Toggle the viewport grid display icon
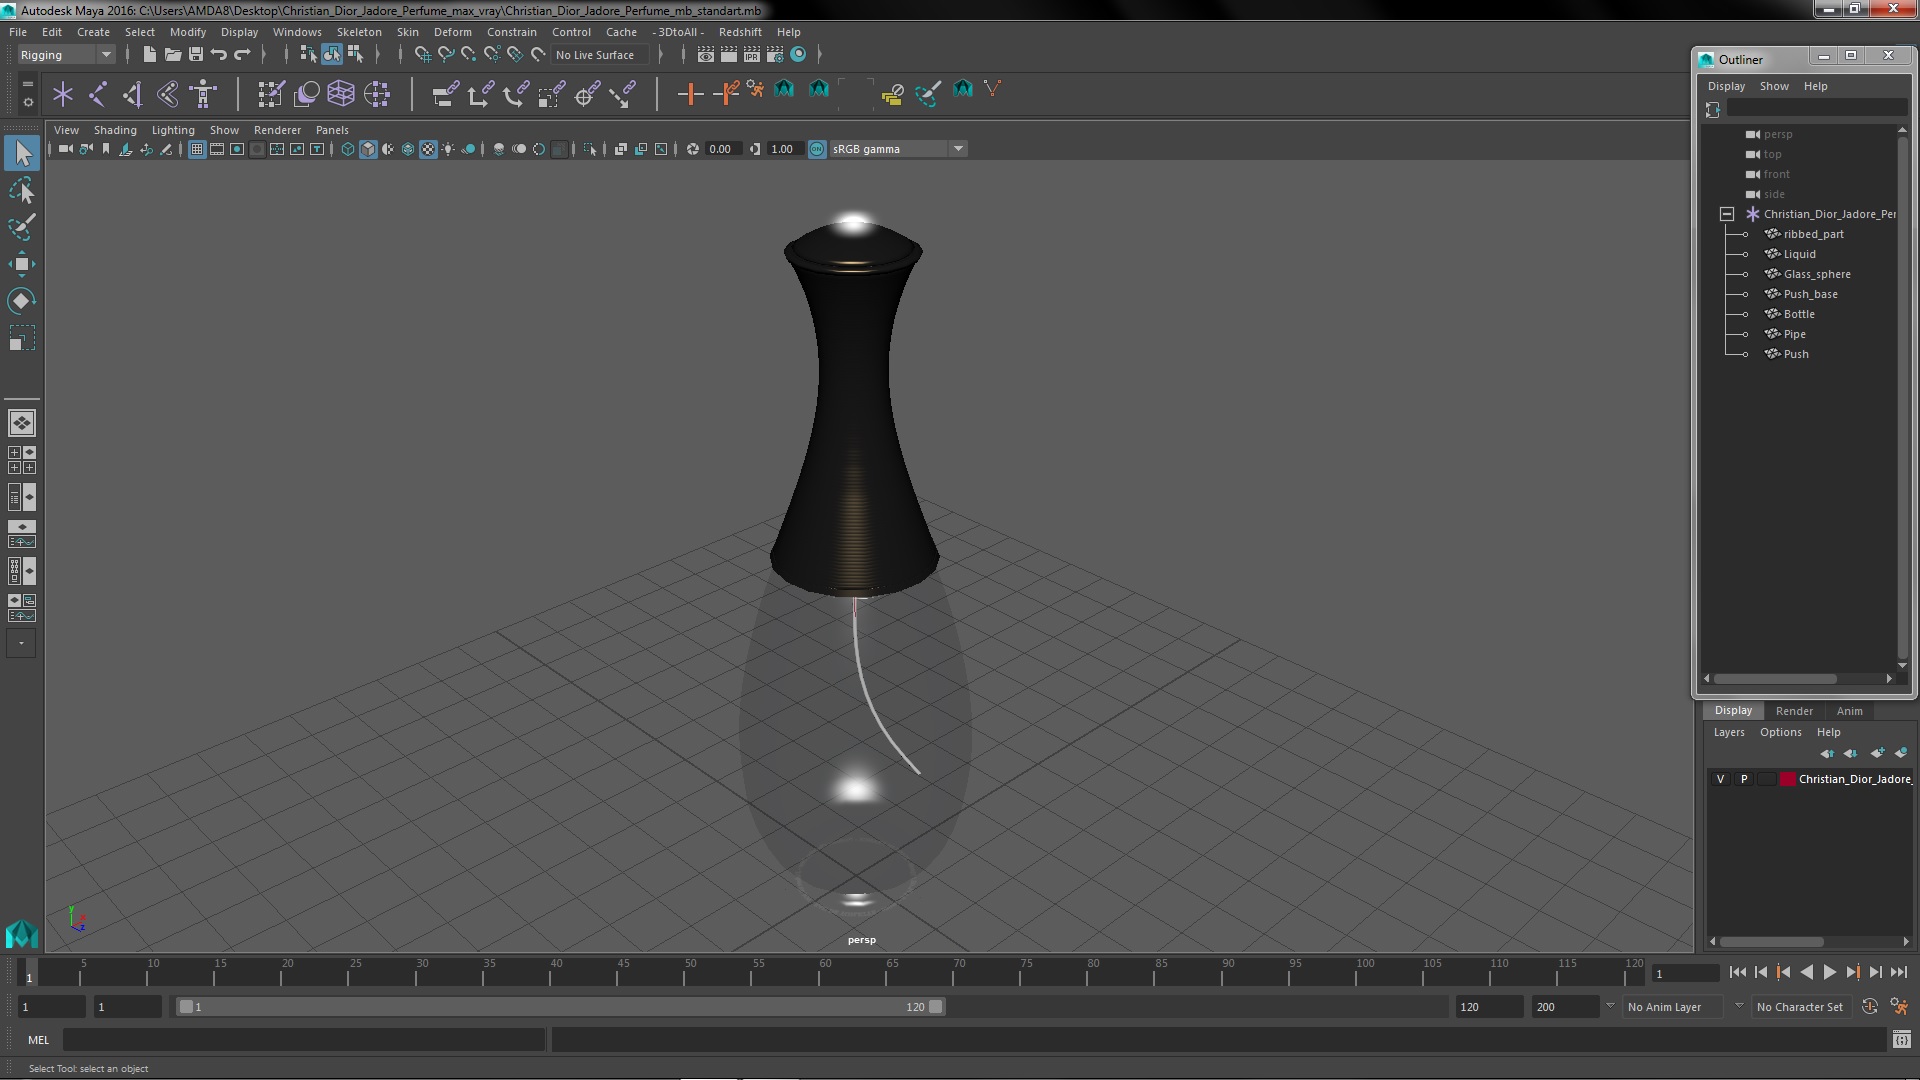The height and width of the screenshot is (1080, 1920). [x=197, y=149]
